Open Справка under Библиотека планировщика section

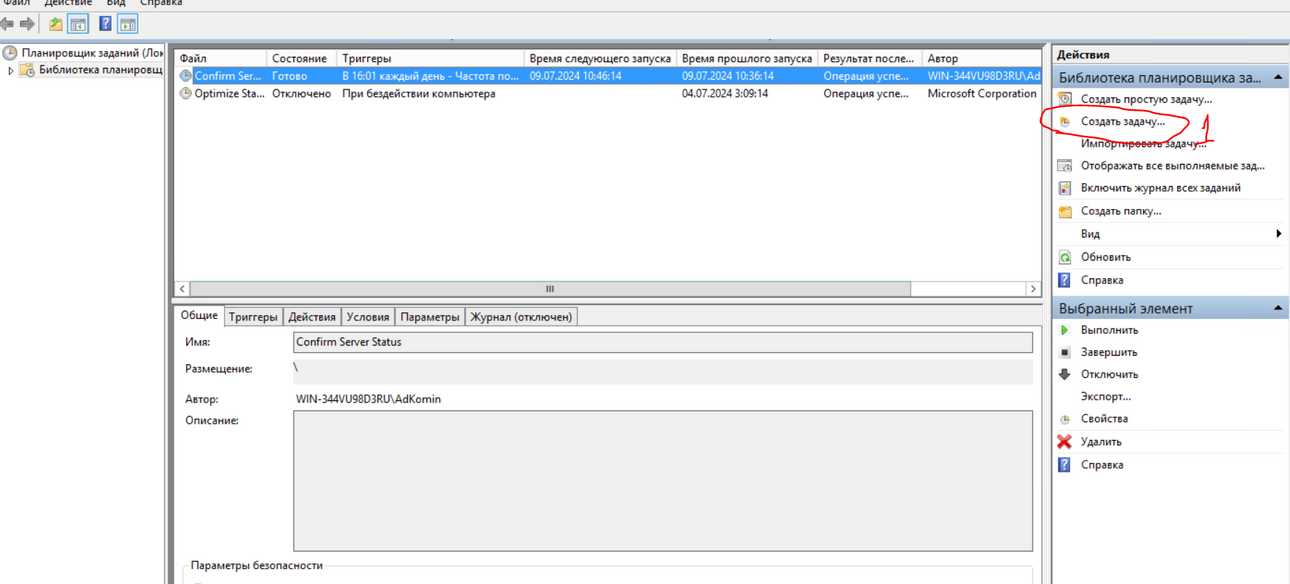[1102, 280]
